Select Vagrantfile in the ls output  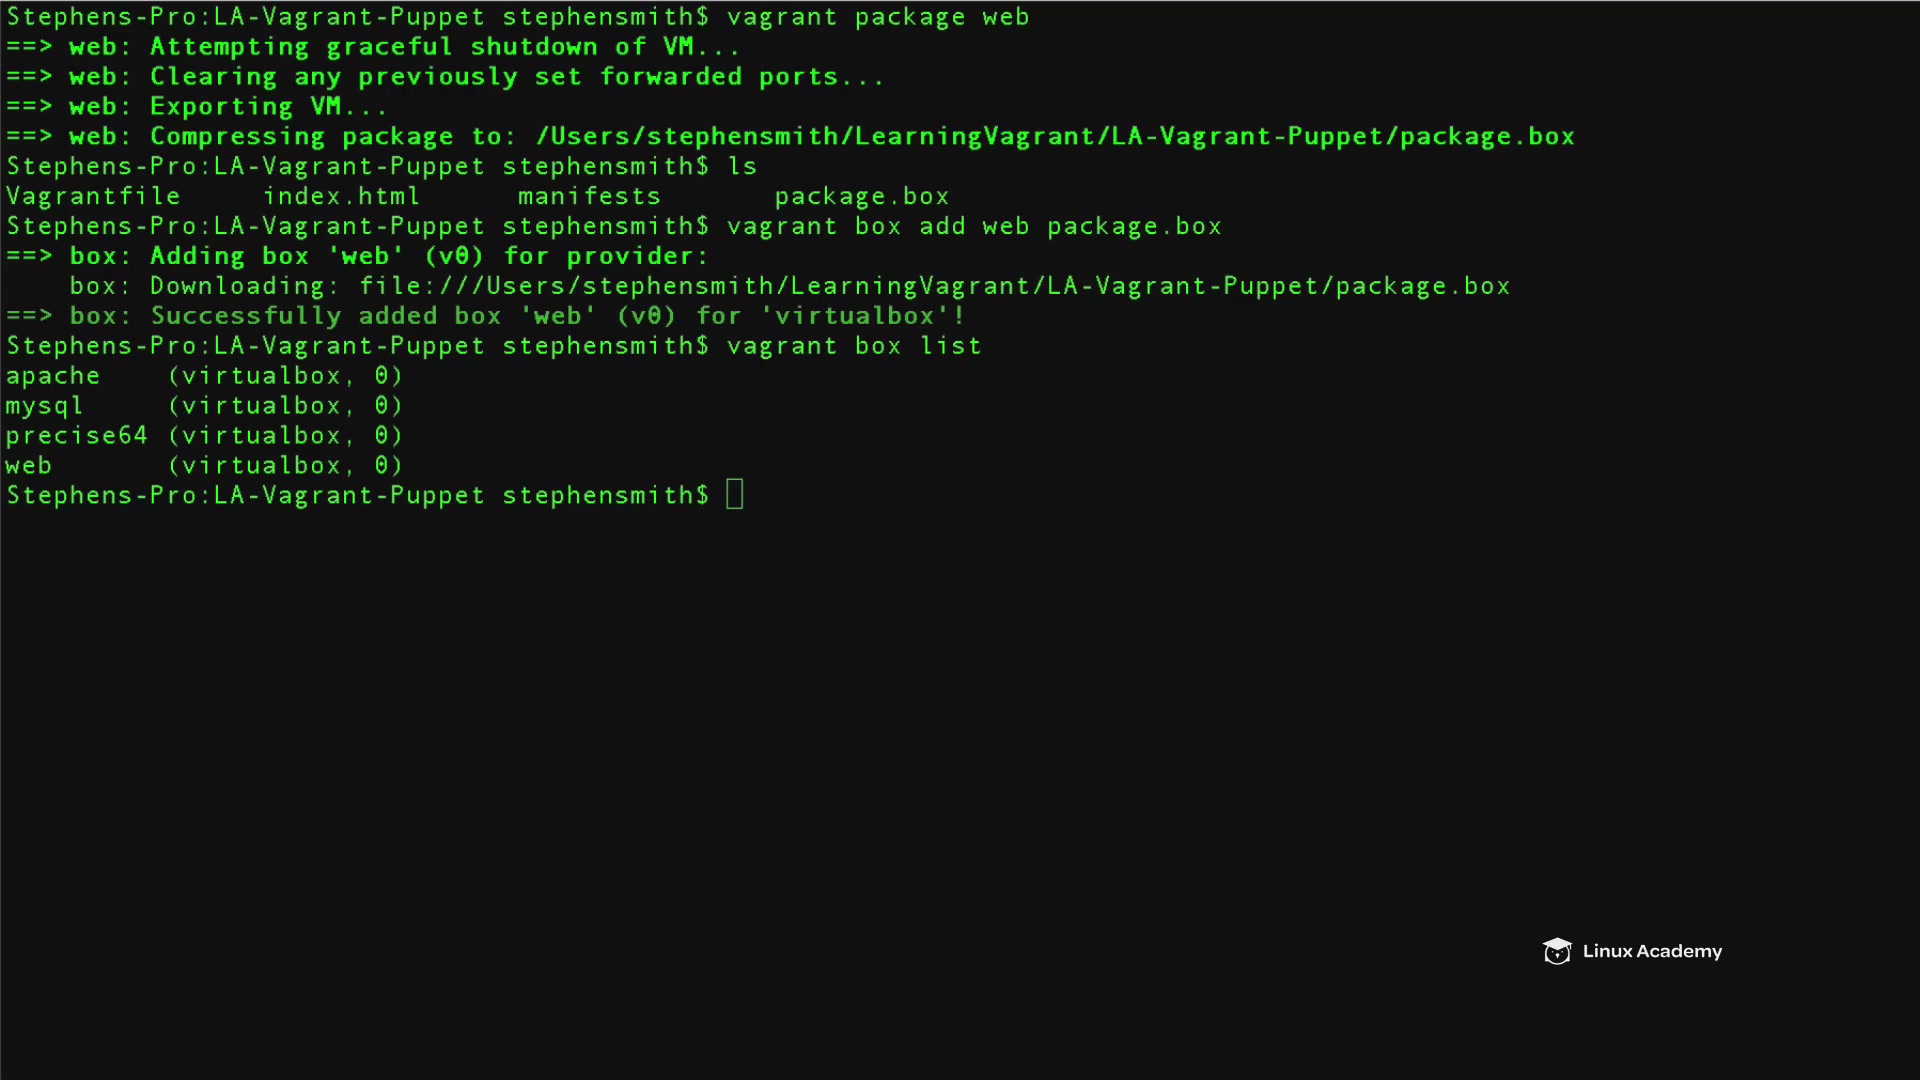[94, 197]
